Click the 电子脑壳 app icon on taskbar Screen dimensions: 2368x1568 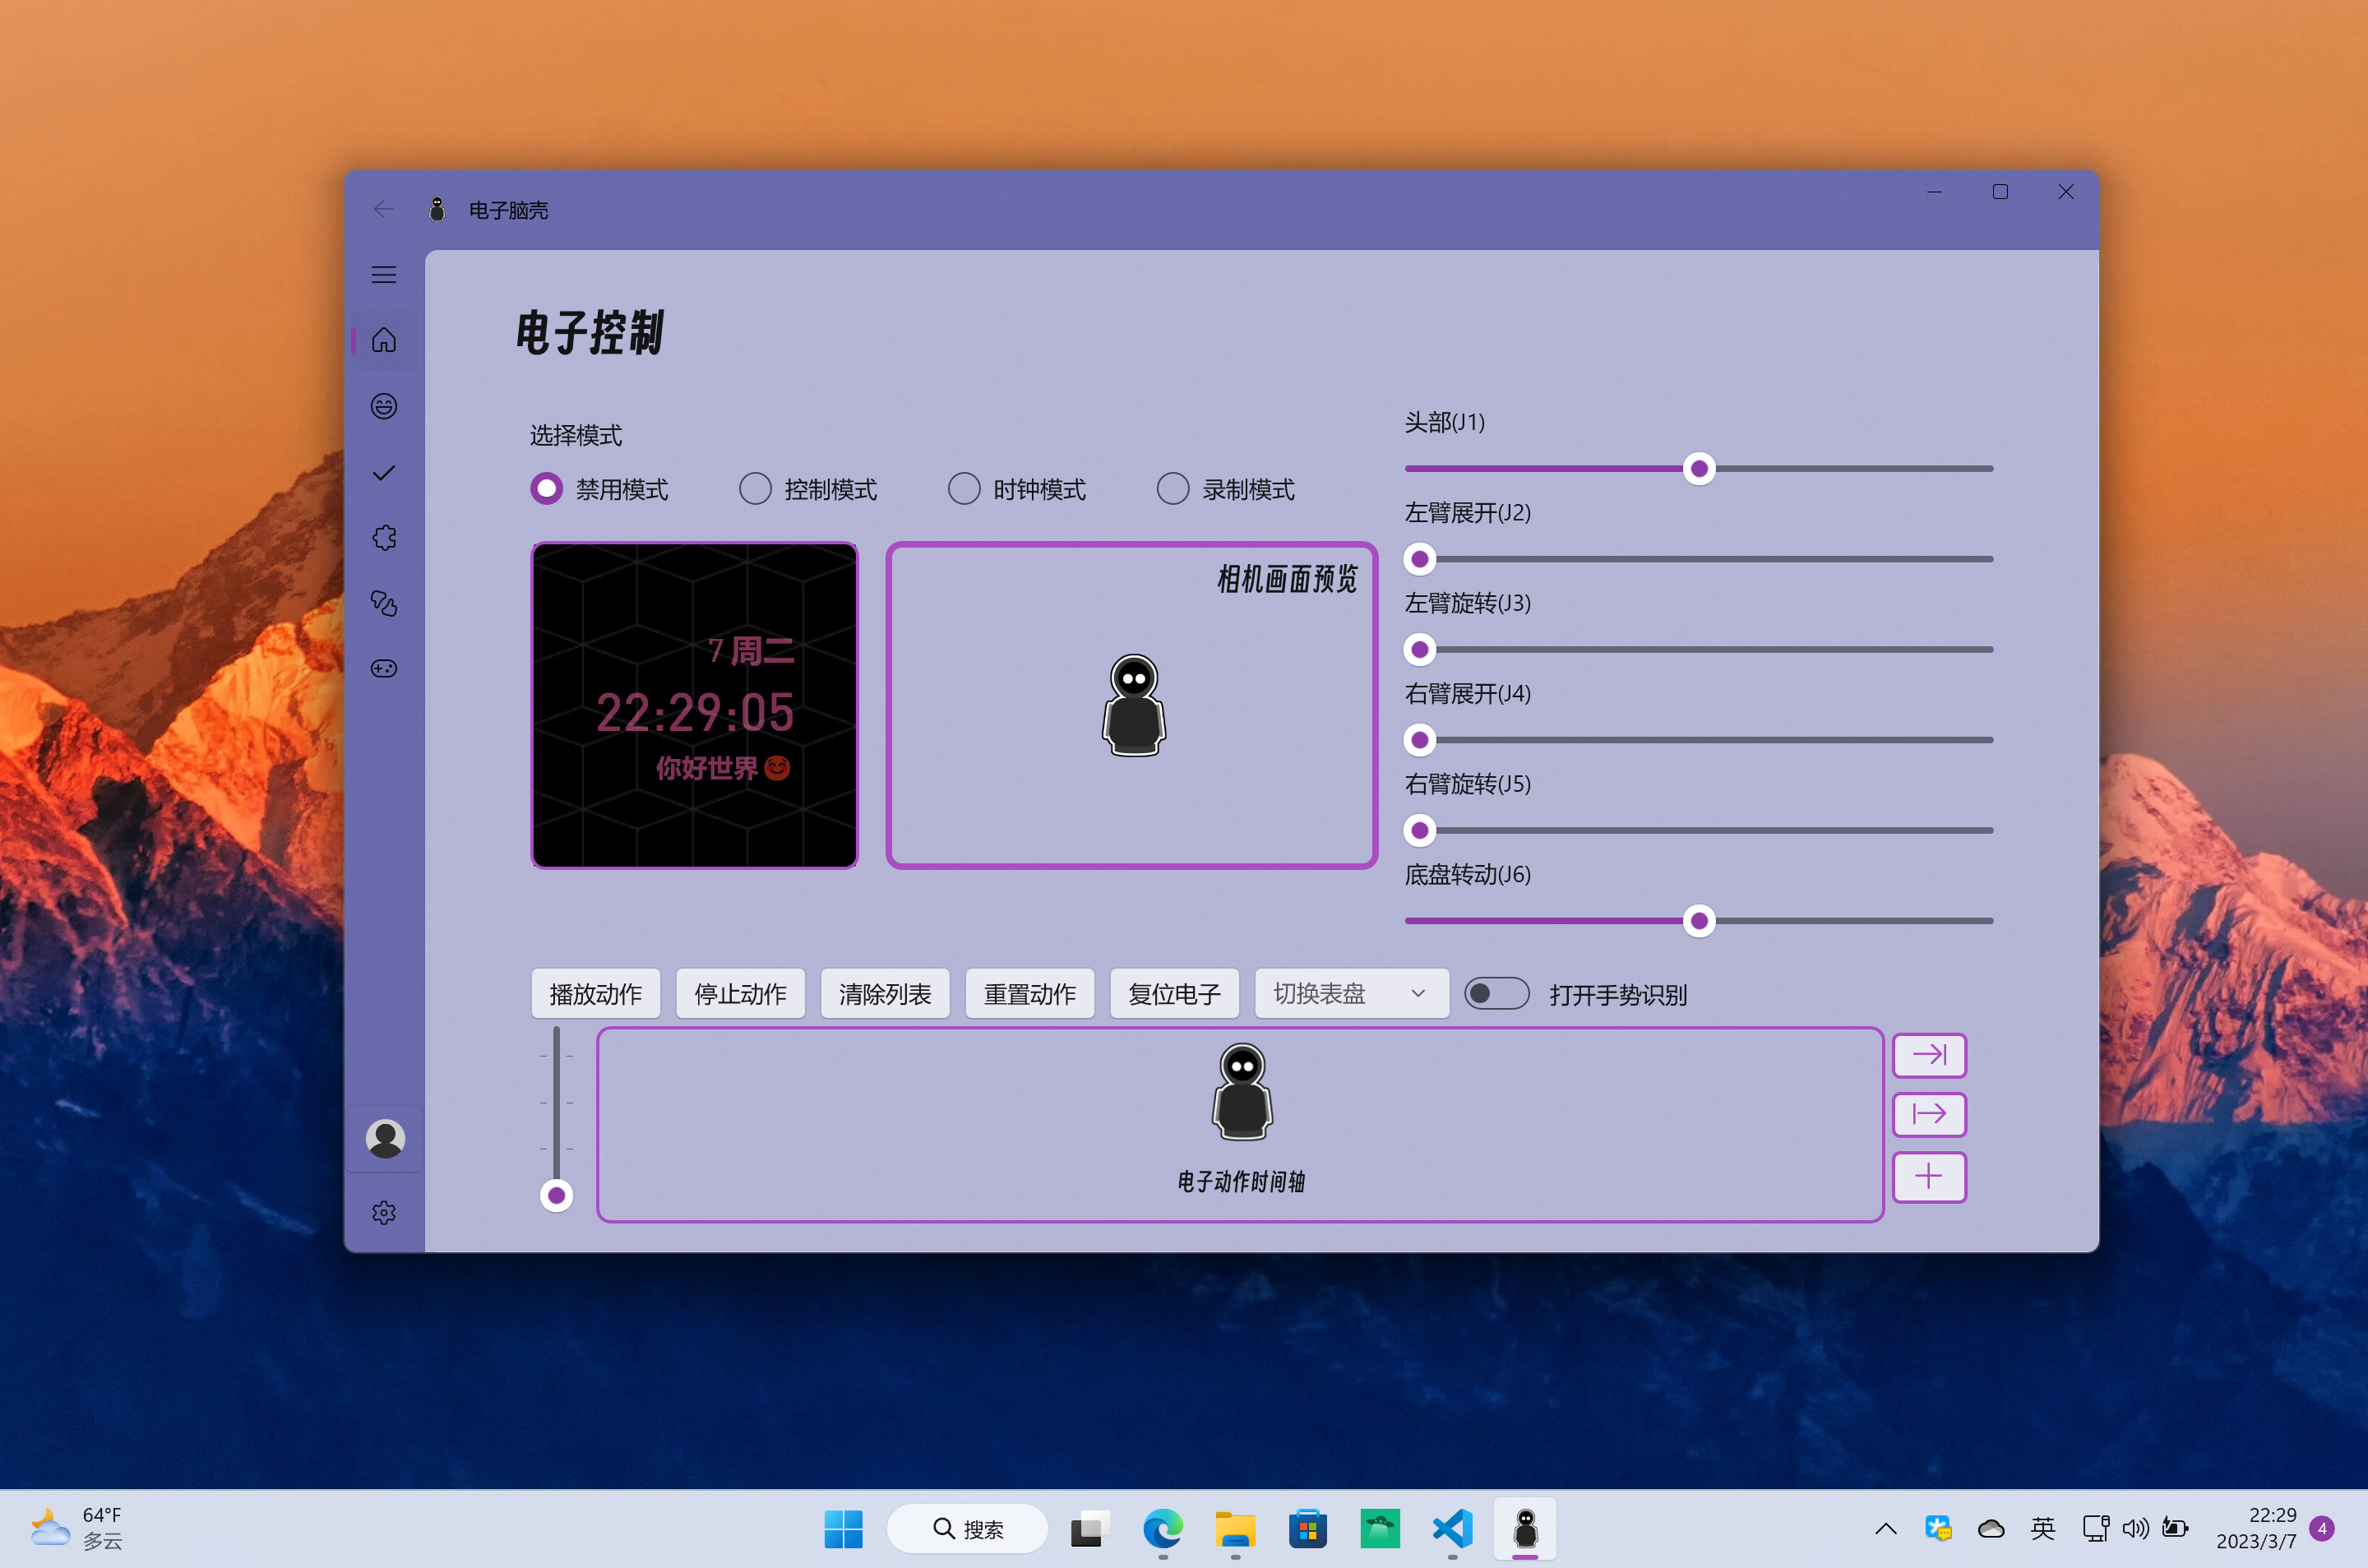pos(1525,1529)
